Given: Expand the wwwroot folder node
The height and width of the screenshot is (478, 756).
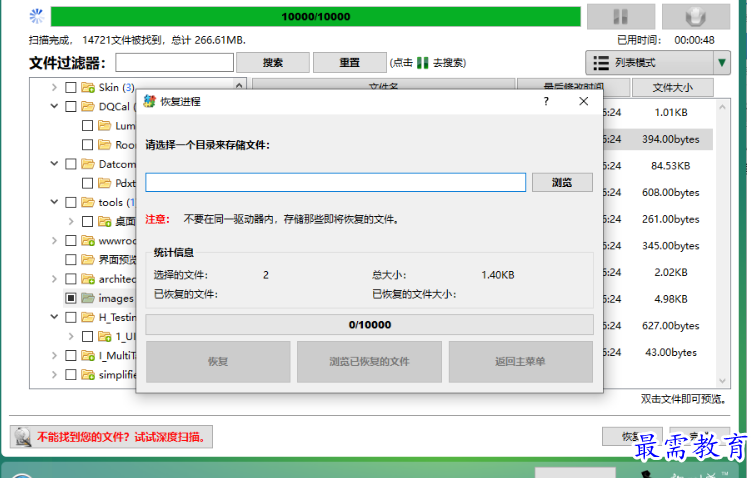Looking at the screenshot, I should [x=54, y=240].
